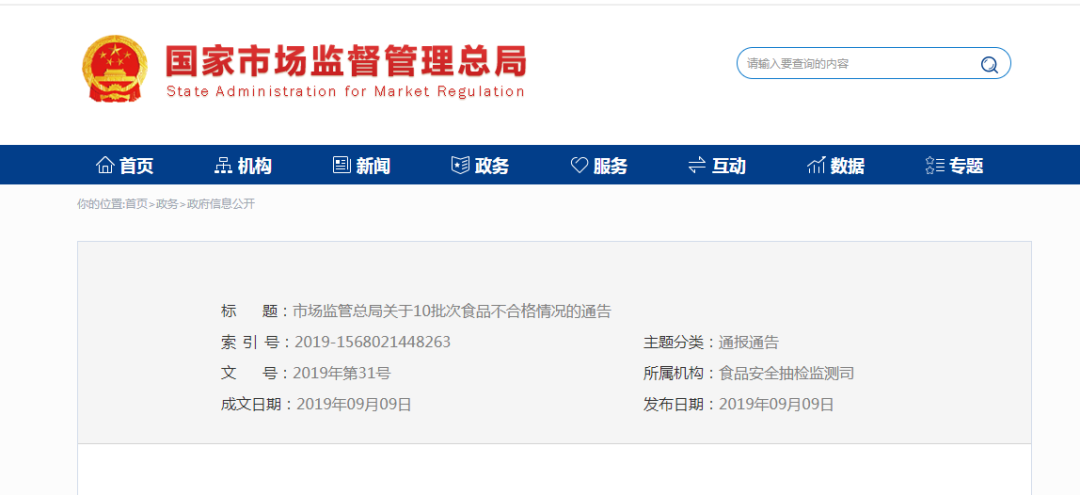
Task: Click the shield icon beside 政务
Action: pyautogui.click(x=460, y=165)
